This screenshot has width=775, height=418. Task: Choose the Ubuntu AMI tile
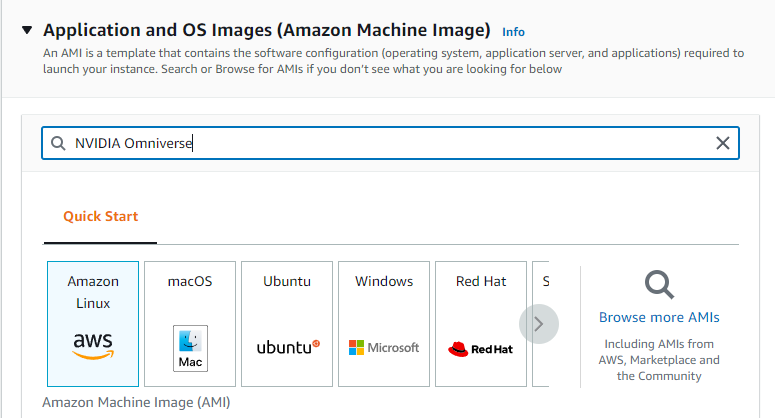287,324
